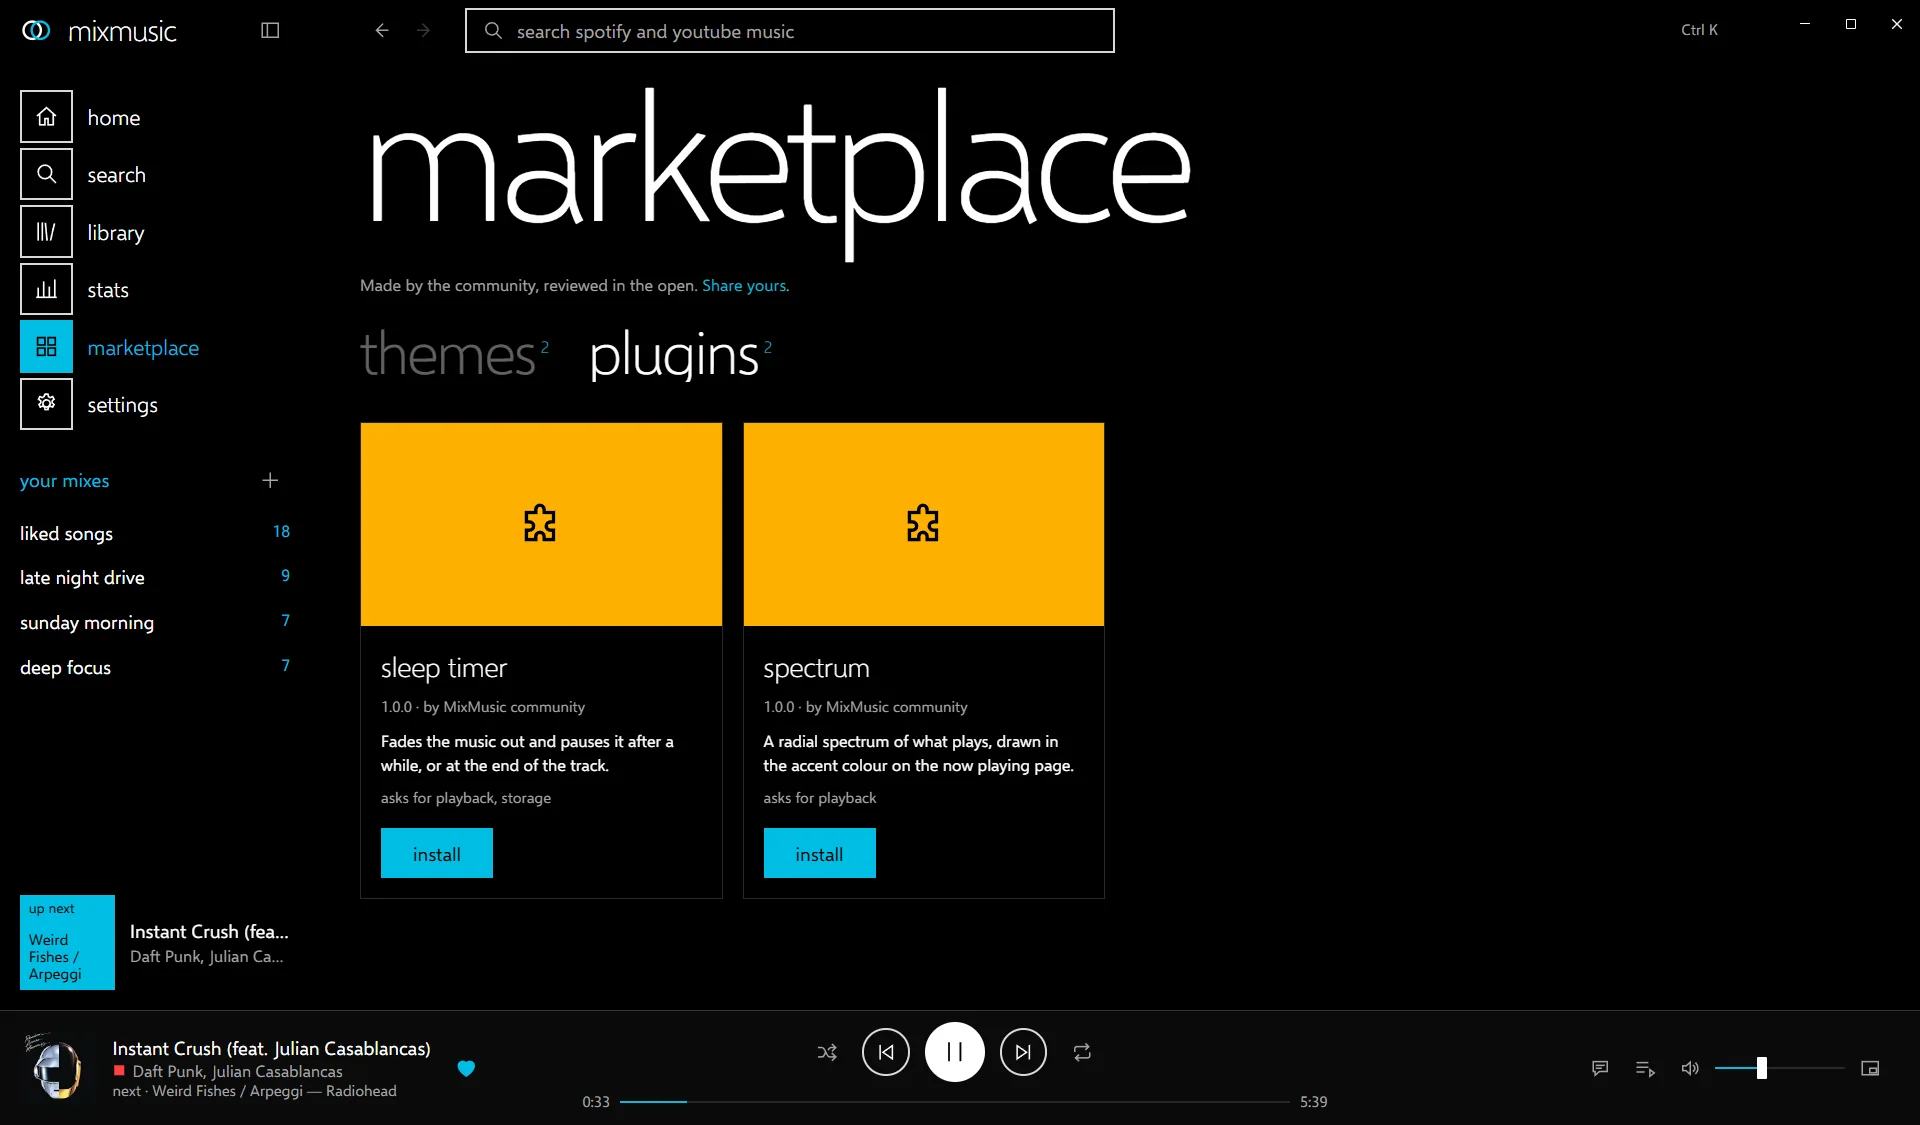The width and height of the screenshot is (1920, 1125).
Task: Add a new mix with the plus icon
Action: click(270, 480)
